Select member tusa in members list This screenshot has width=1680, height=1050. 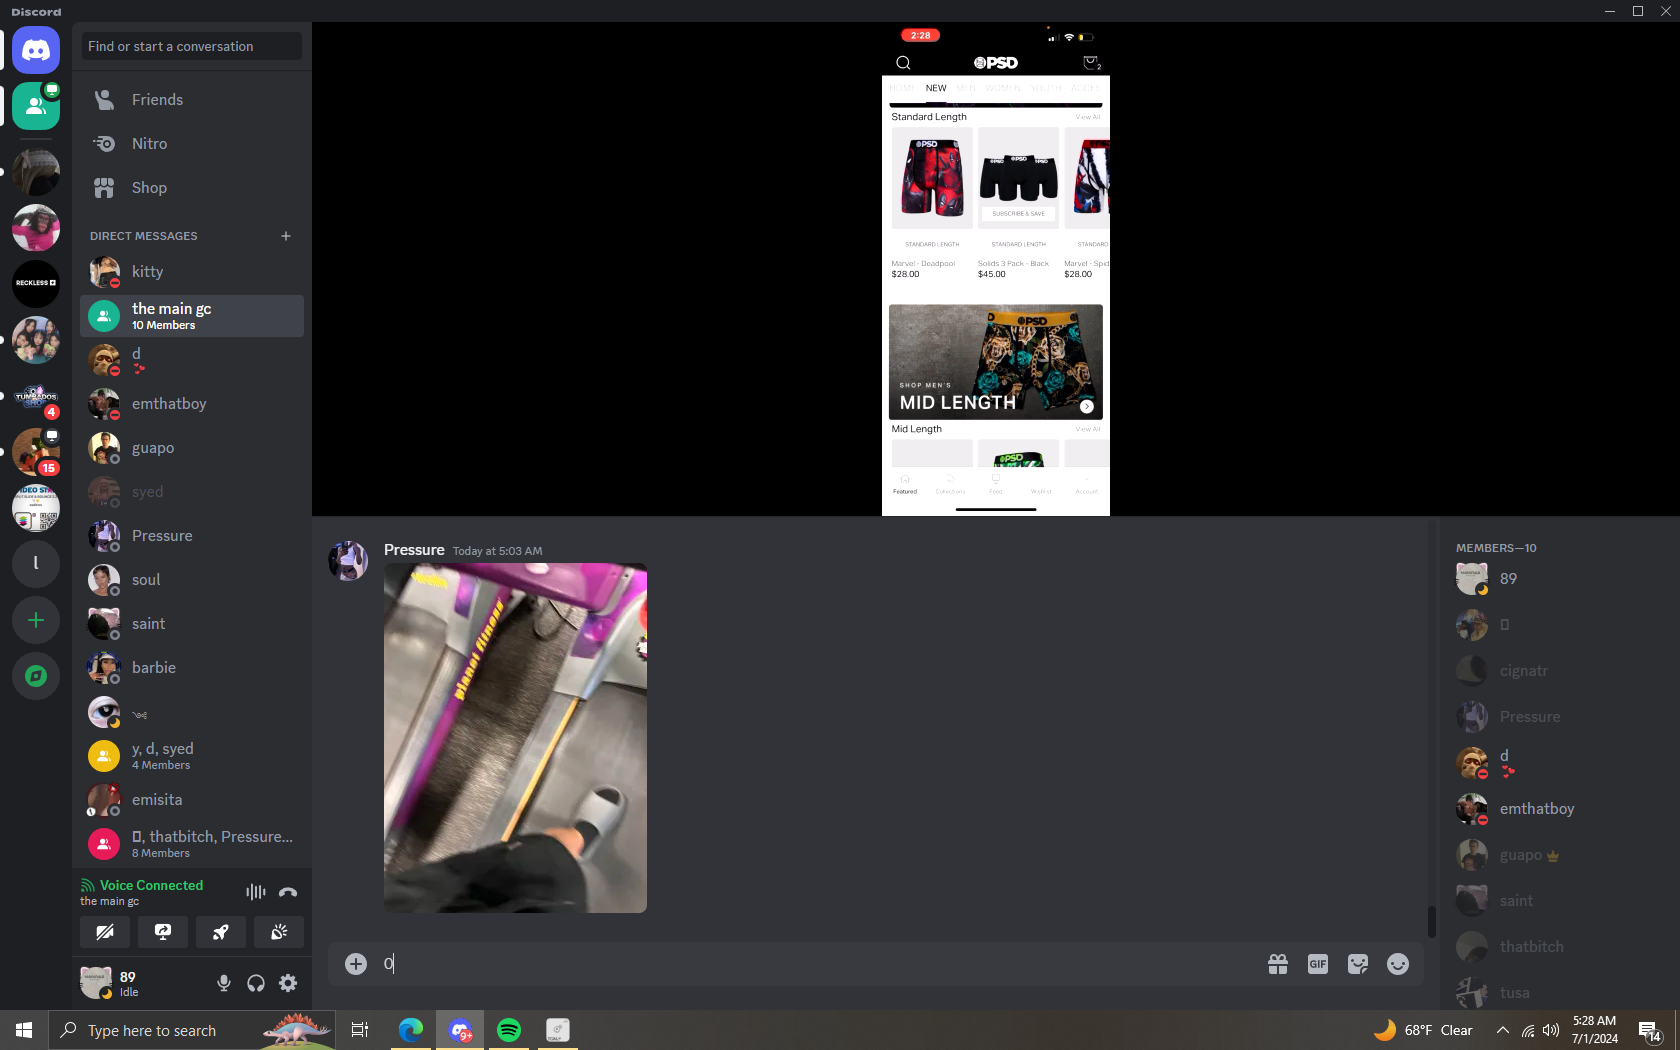(1560, 993)
